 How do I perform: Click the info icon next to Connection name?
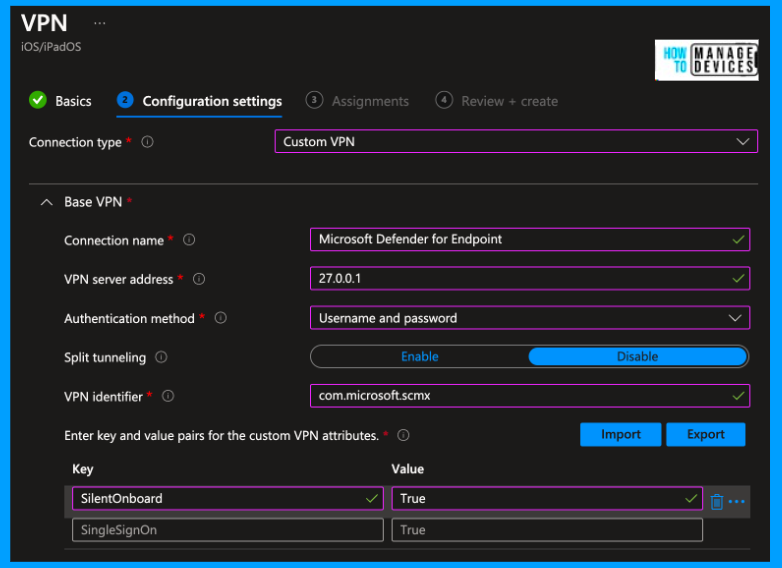coord(189,240)
